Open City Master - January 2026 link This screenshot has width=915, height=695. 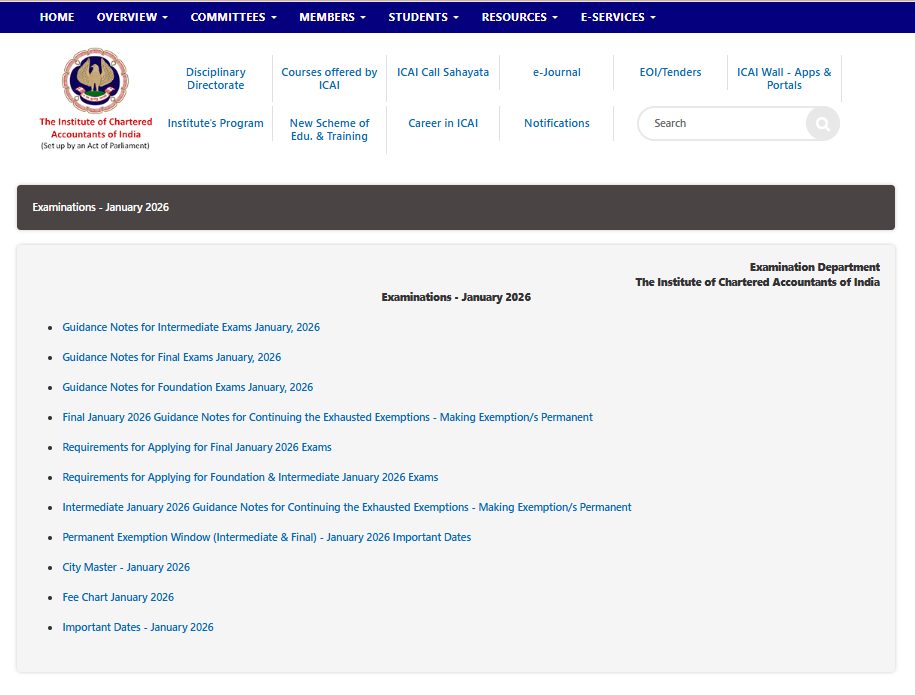(x=126, y=567)
